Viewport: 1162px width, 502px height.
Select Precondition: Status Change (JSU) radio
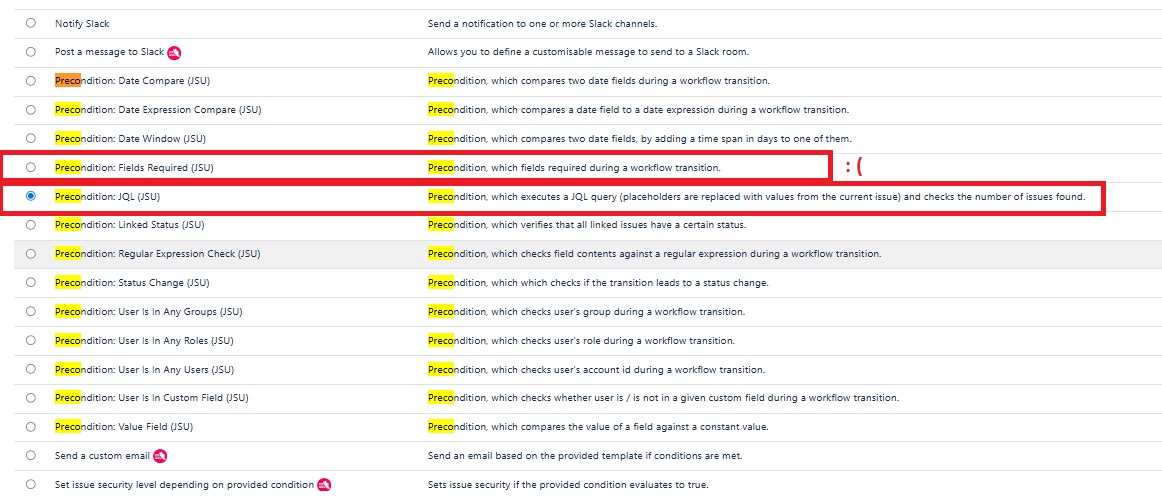tap(30, 283)
